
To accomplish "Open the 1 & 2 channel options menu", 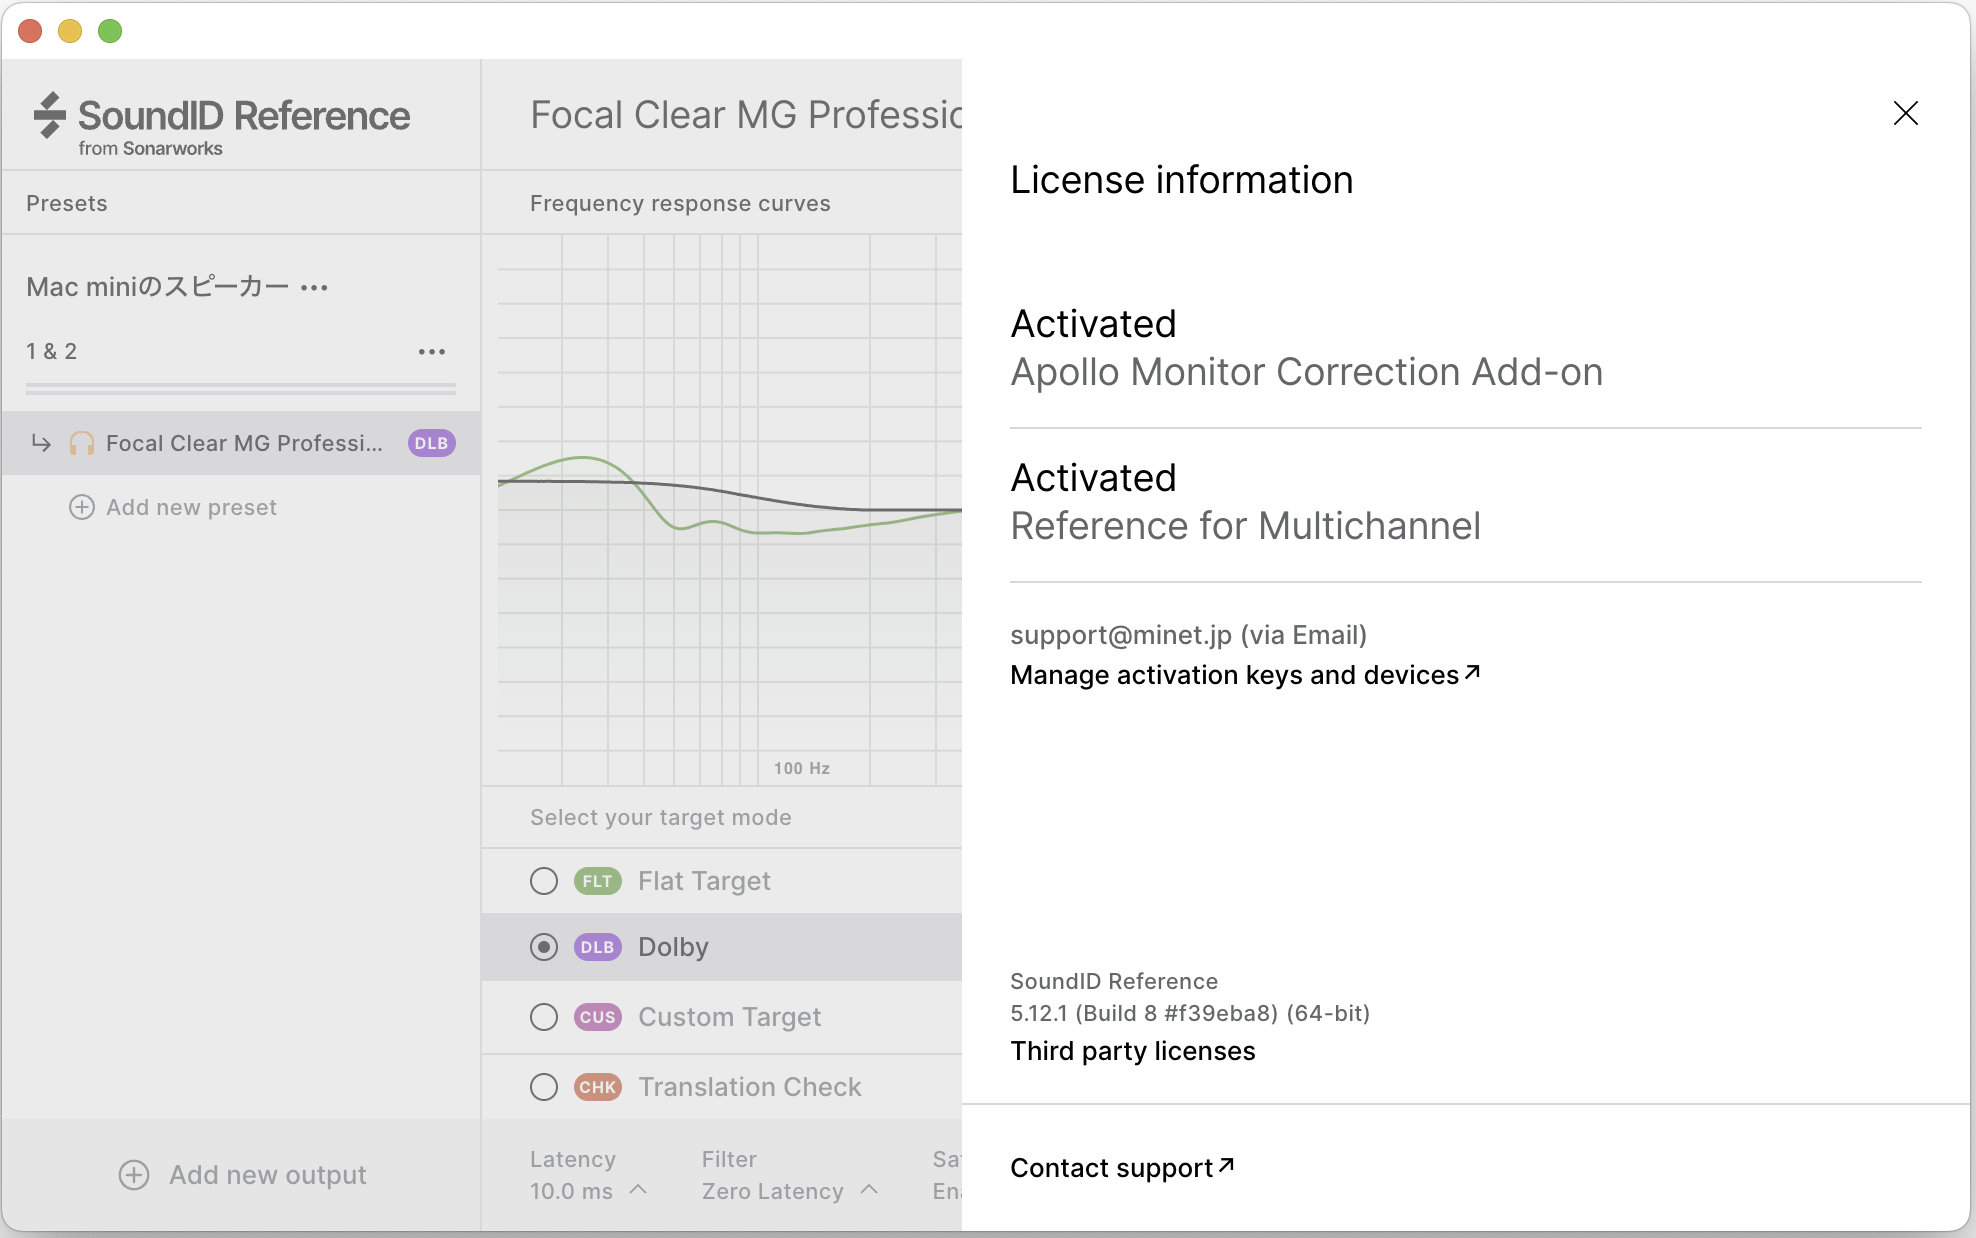I will pos(432,352).
